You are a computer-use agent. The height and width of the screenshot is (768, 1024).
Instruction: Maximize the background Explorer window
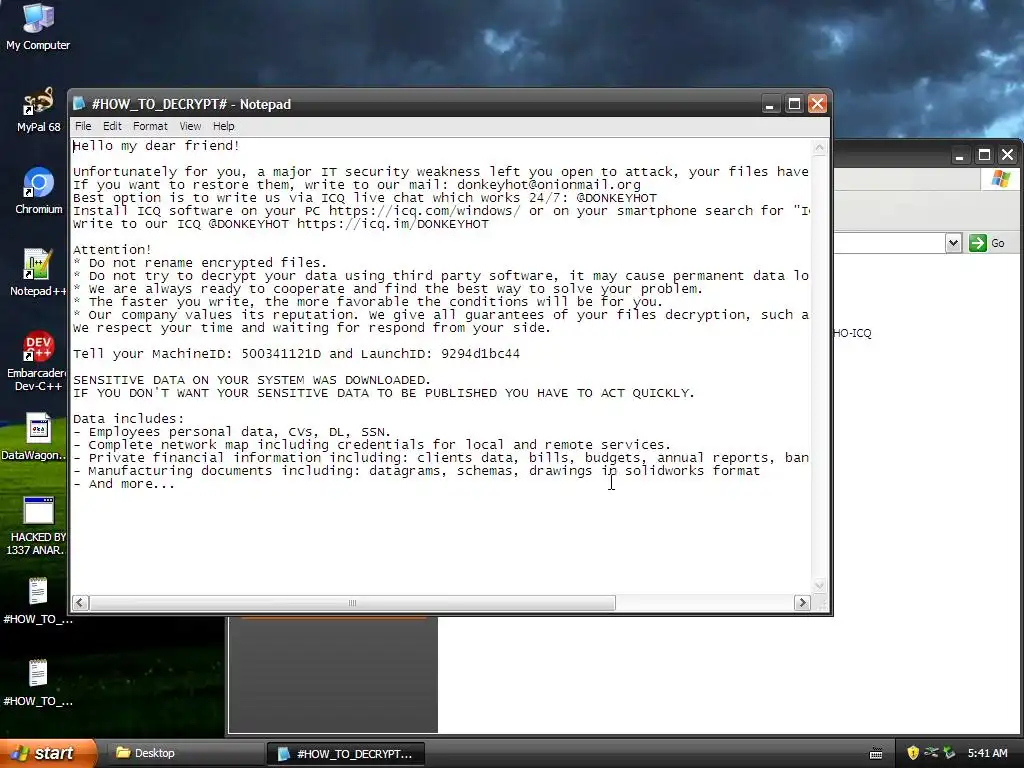tap(984, 155)
